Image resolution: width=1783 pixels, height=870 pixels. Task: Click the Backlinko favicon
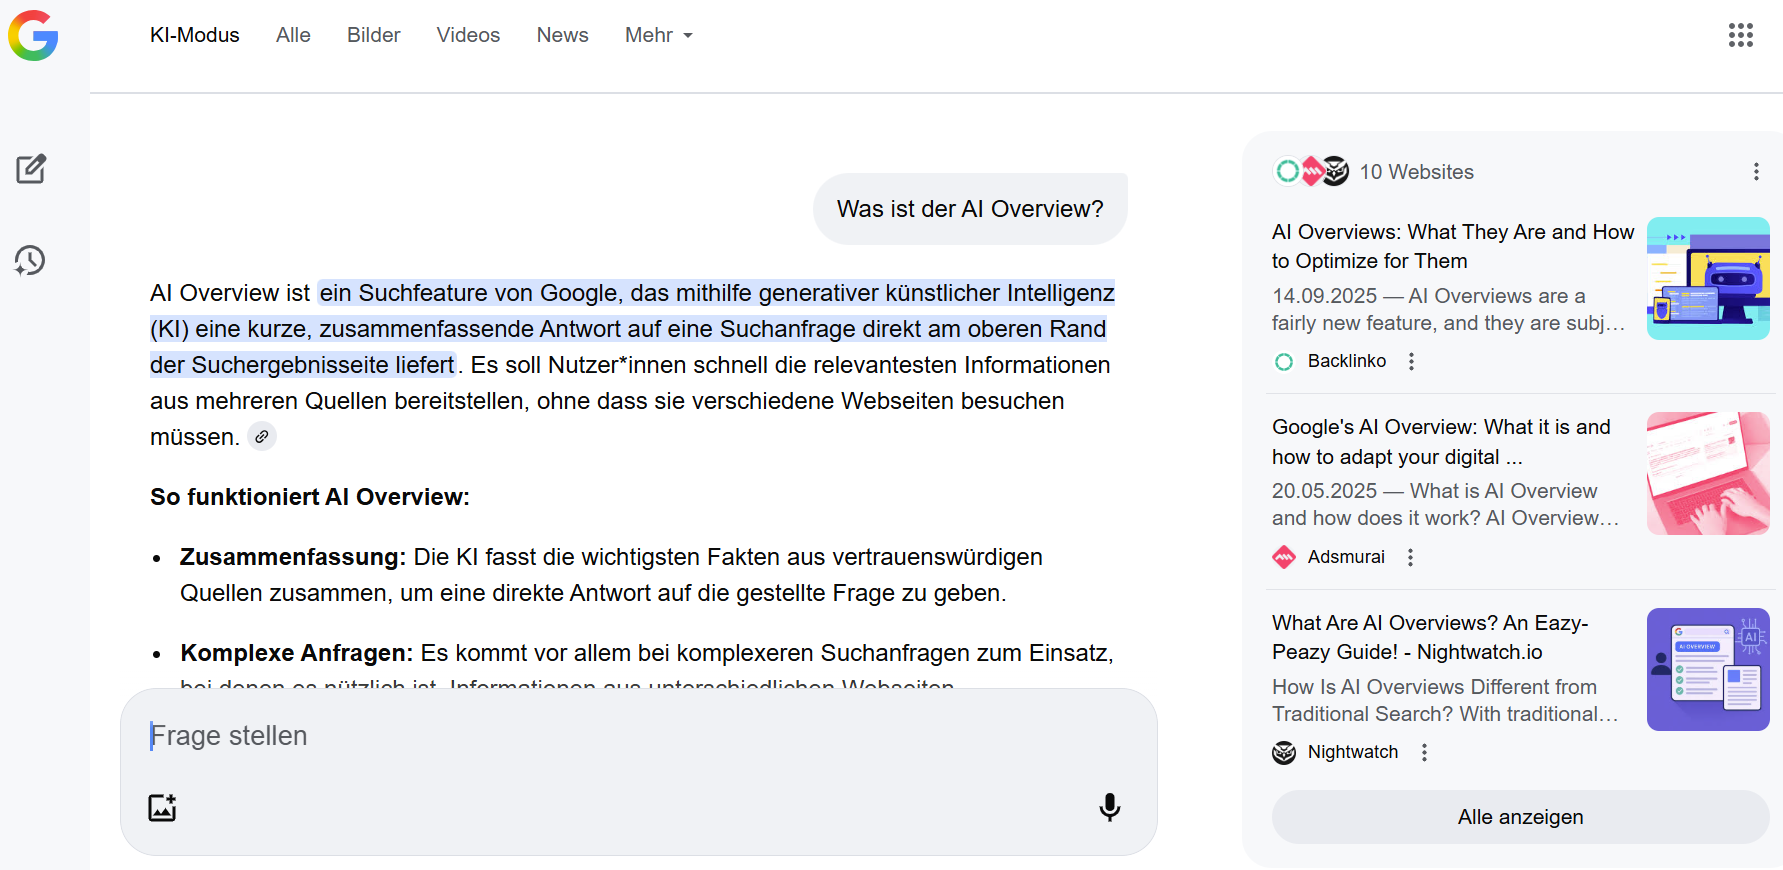tap(1284, 361)
